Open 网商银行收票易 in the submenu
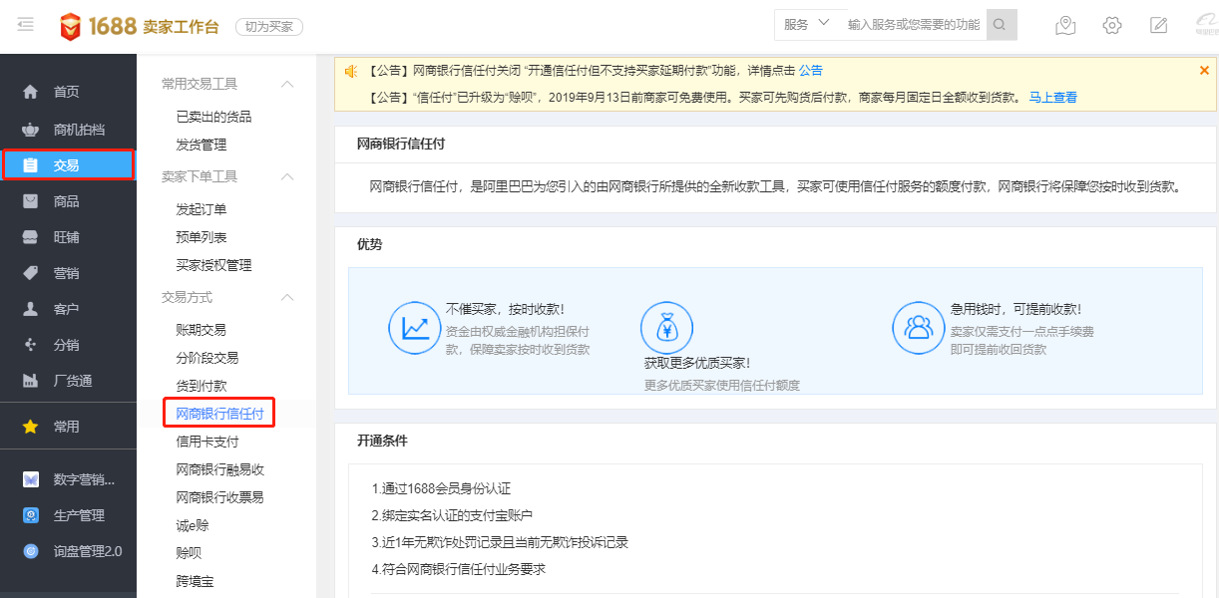The image size is (1219, 598). [x=220, y=497]
